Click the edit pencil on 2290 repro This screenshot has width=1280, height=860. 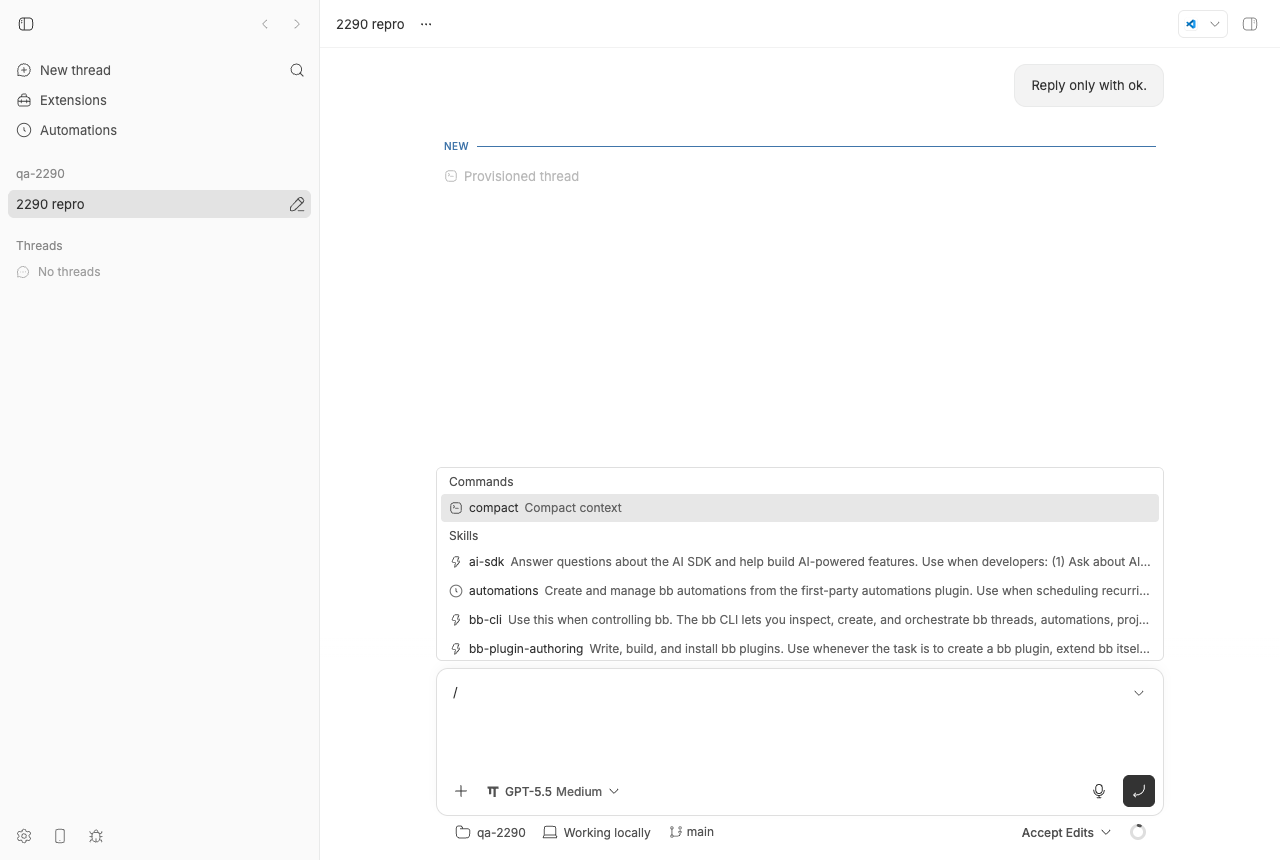pyautogui.click(x=297, y=204)
